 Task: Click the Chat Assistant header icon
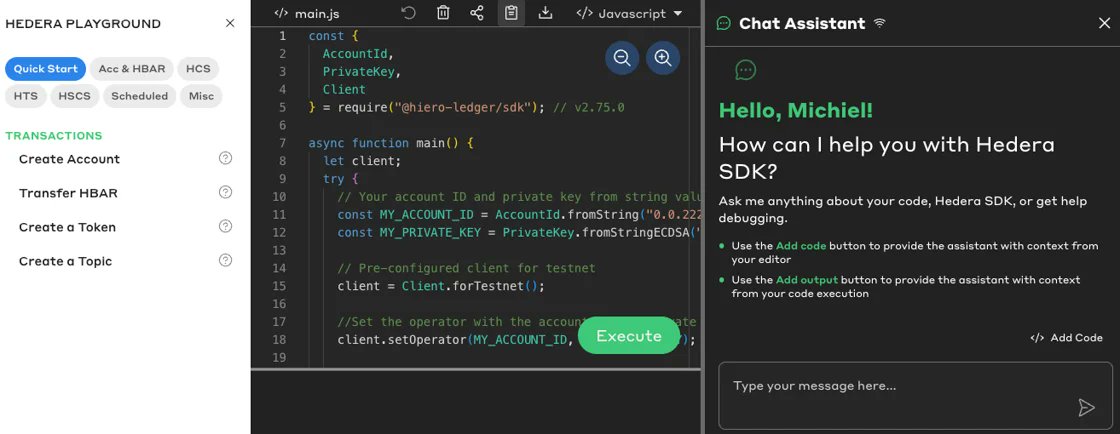pyautogui.click(x=724, y=24)
